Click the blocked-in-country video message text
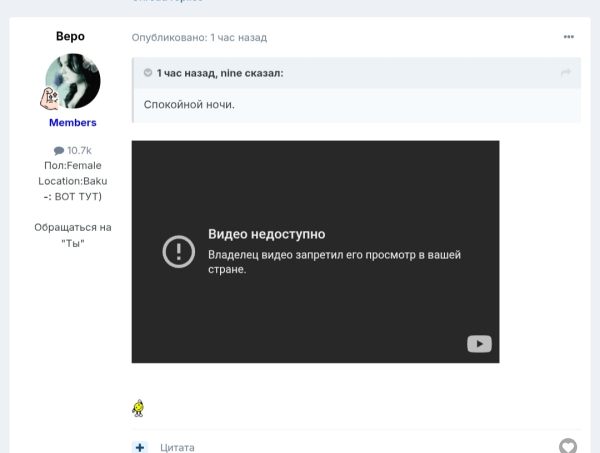The width and height of the screenshot is (600, 453). tap(334, 262)
